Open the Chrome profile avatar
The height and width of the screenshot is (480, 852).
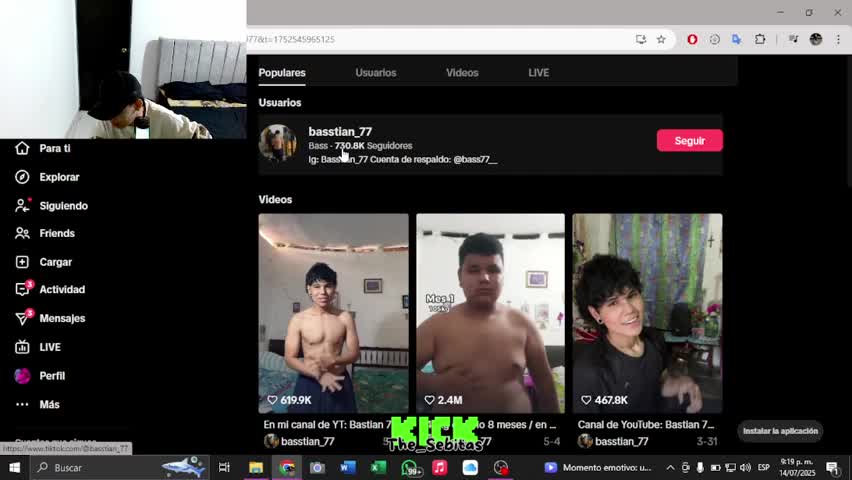[x=816, y=39]
